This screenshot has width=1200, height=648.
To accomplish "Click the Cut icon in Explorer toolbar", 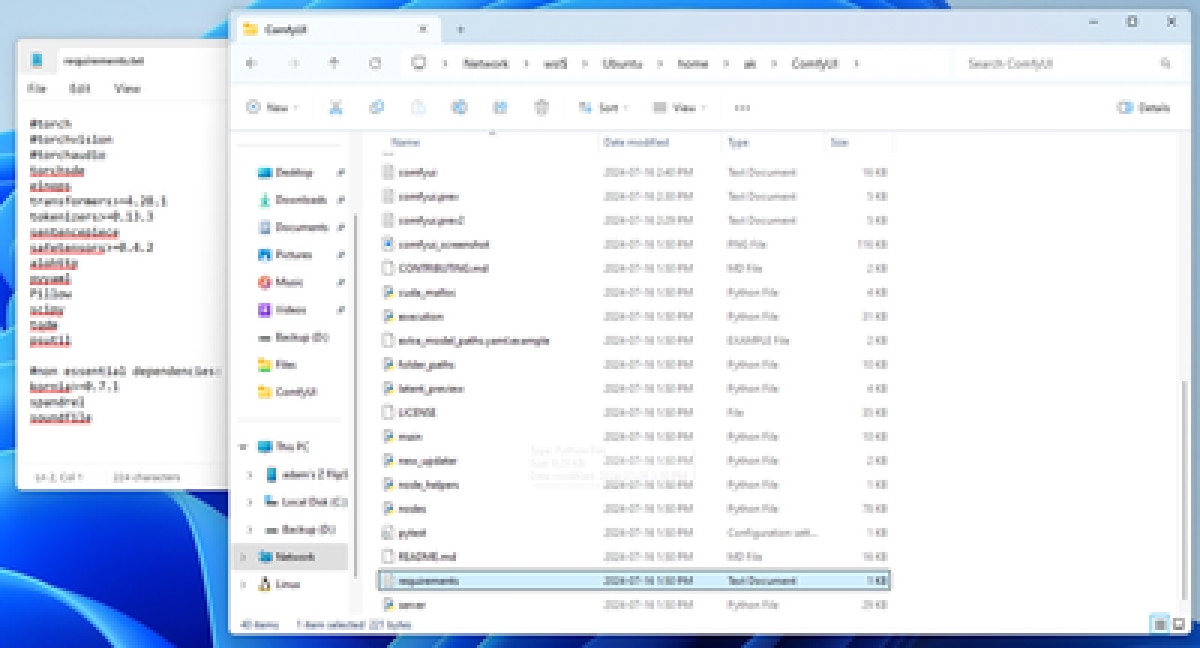I will point(336,107).
